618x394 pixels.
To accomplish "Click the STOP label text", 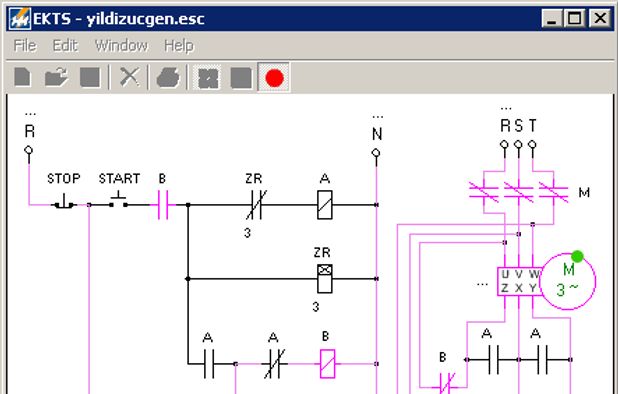I will click(x=63, y=178).
